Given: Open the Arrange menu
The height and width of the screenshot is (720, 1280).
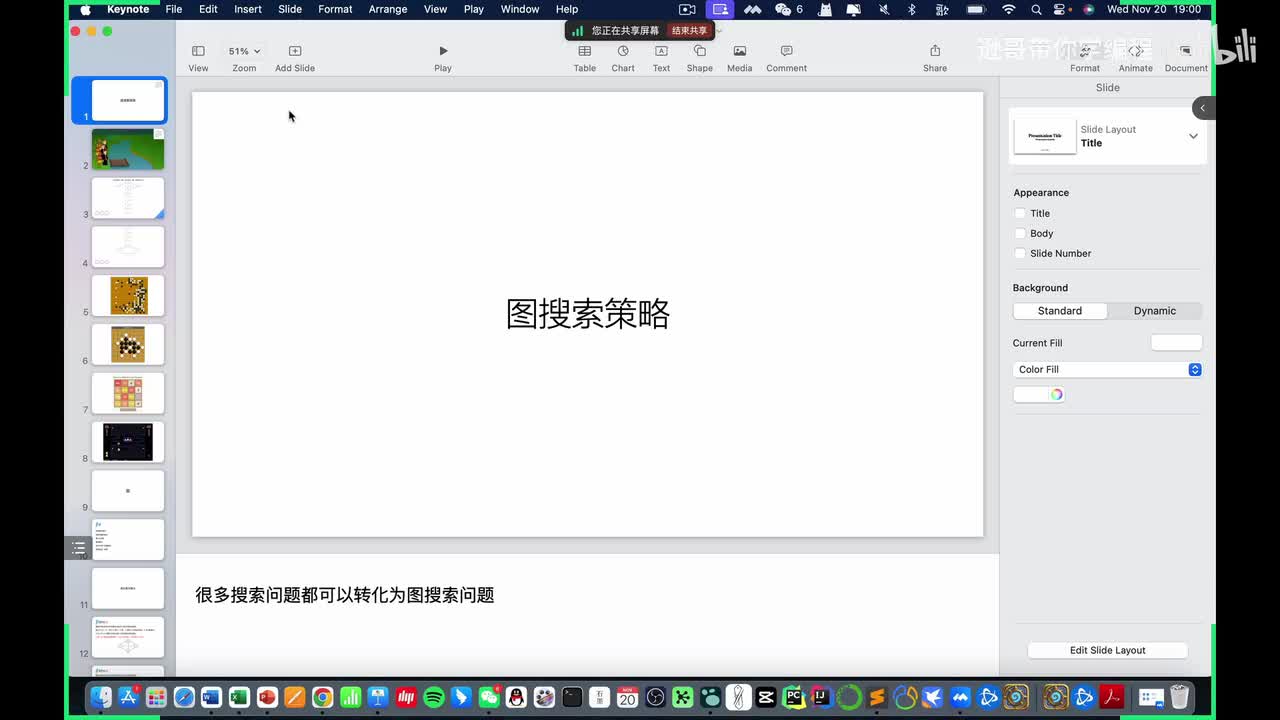Looking at the screenshot, I should point(388,9).
